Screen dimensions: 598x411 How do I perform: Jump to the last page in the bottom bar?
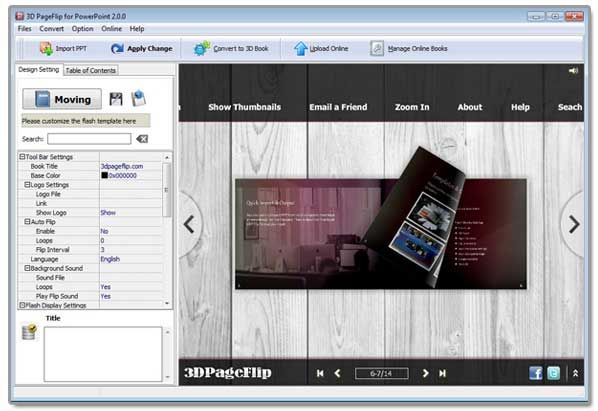click(x=442, y=373)
